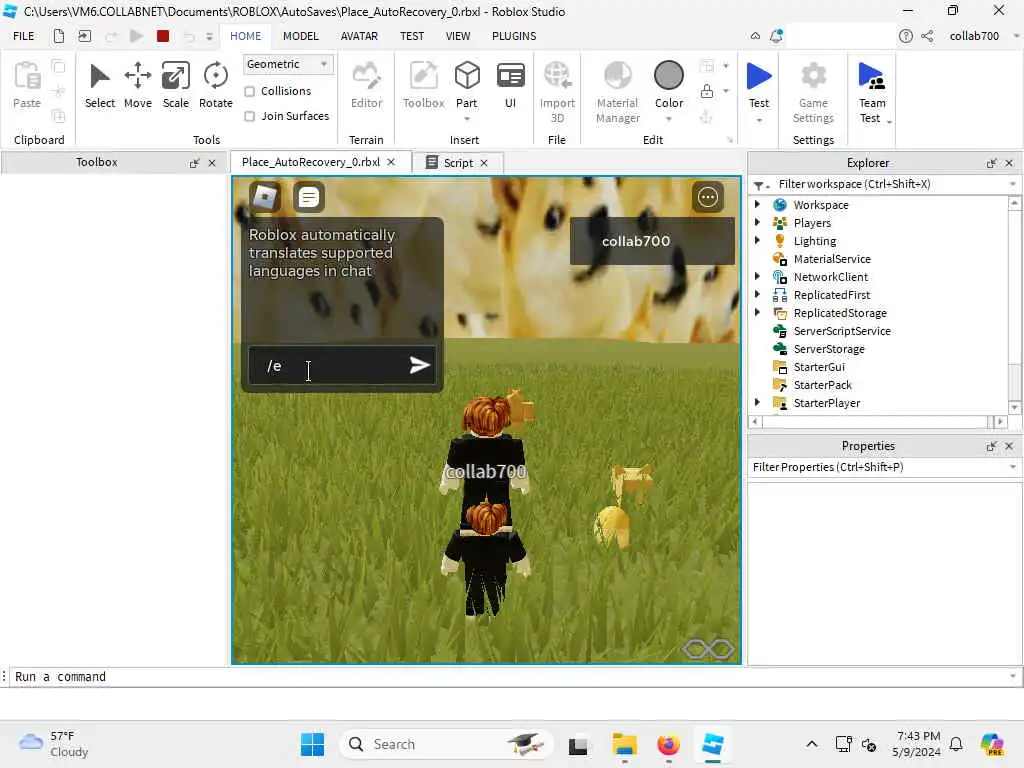Activate the Rotate tool
Screen dimensions: 1024x768
click(x=216, y=85)
